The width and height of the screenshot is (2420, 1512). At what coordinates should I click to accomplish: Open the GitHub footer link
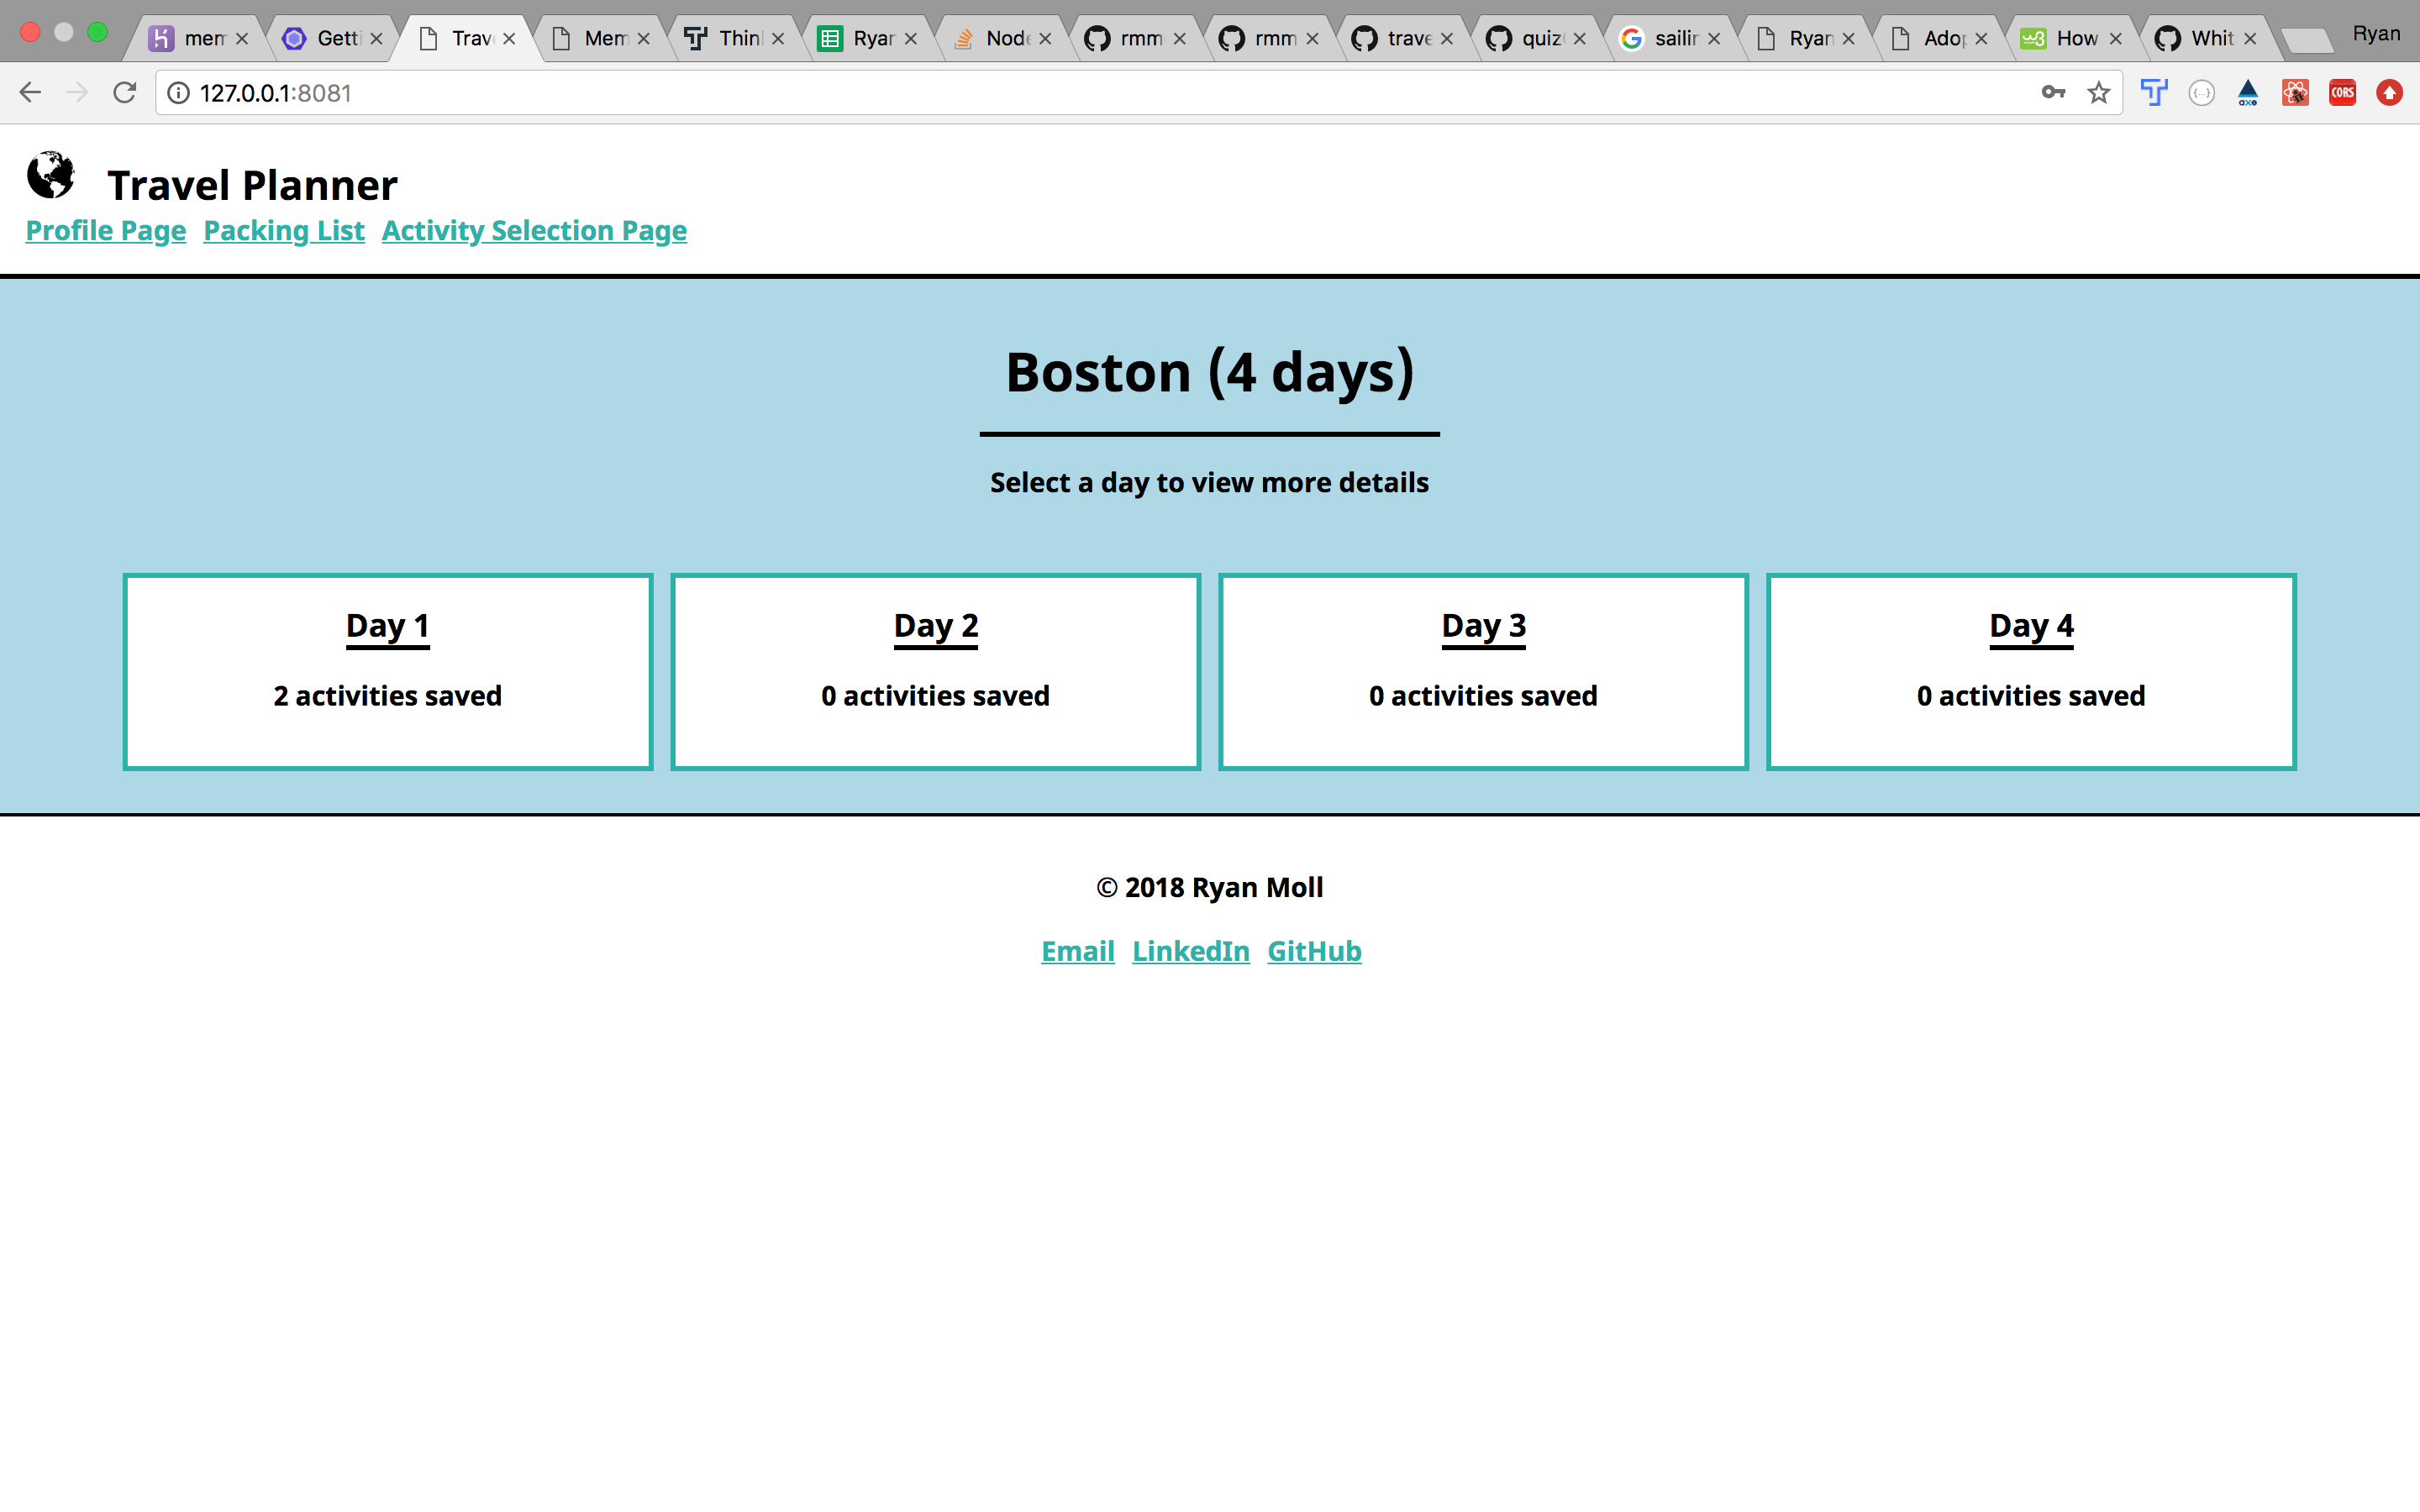coord(1314,951)
